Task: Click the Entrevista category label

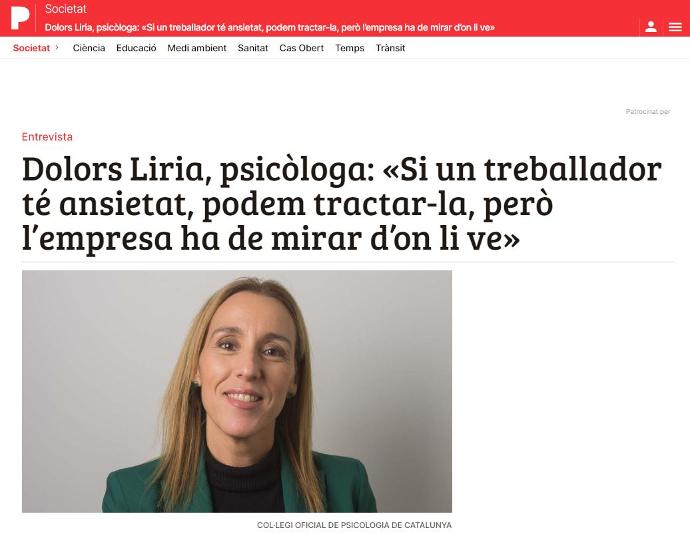Action: tap(47, 137)
